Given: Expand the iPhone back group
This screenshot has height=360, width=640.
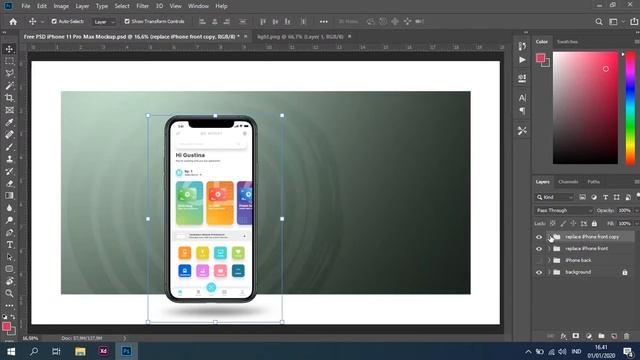Looking at the screenshot, I should pyautogui.click(x=549, y=260).
